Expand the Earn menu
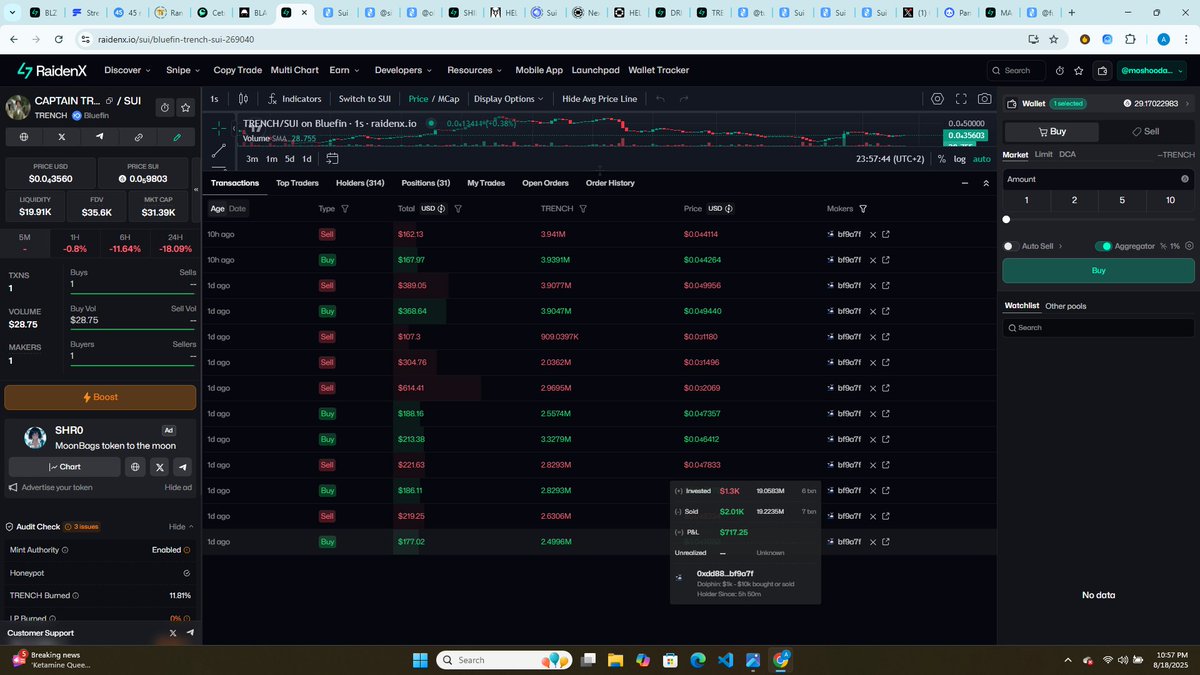The height and width of the screenshot is (675, 1200). point(344,70)
